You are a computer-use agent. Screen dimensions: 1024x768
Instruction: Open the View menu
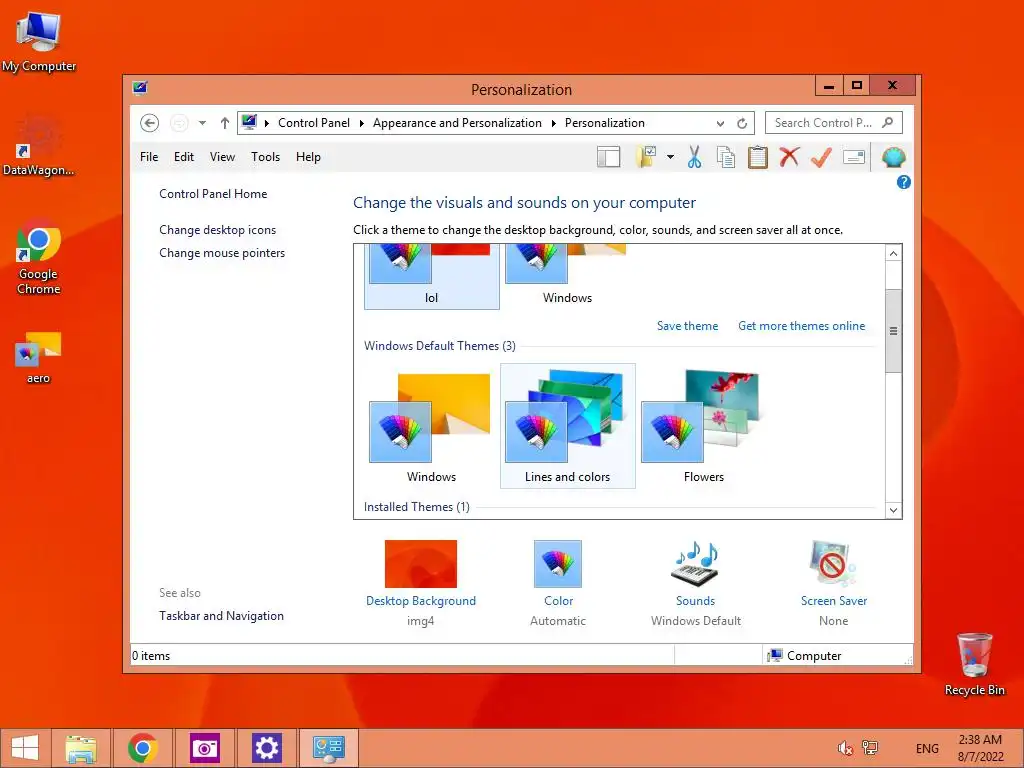(222, 157)
